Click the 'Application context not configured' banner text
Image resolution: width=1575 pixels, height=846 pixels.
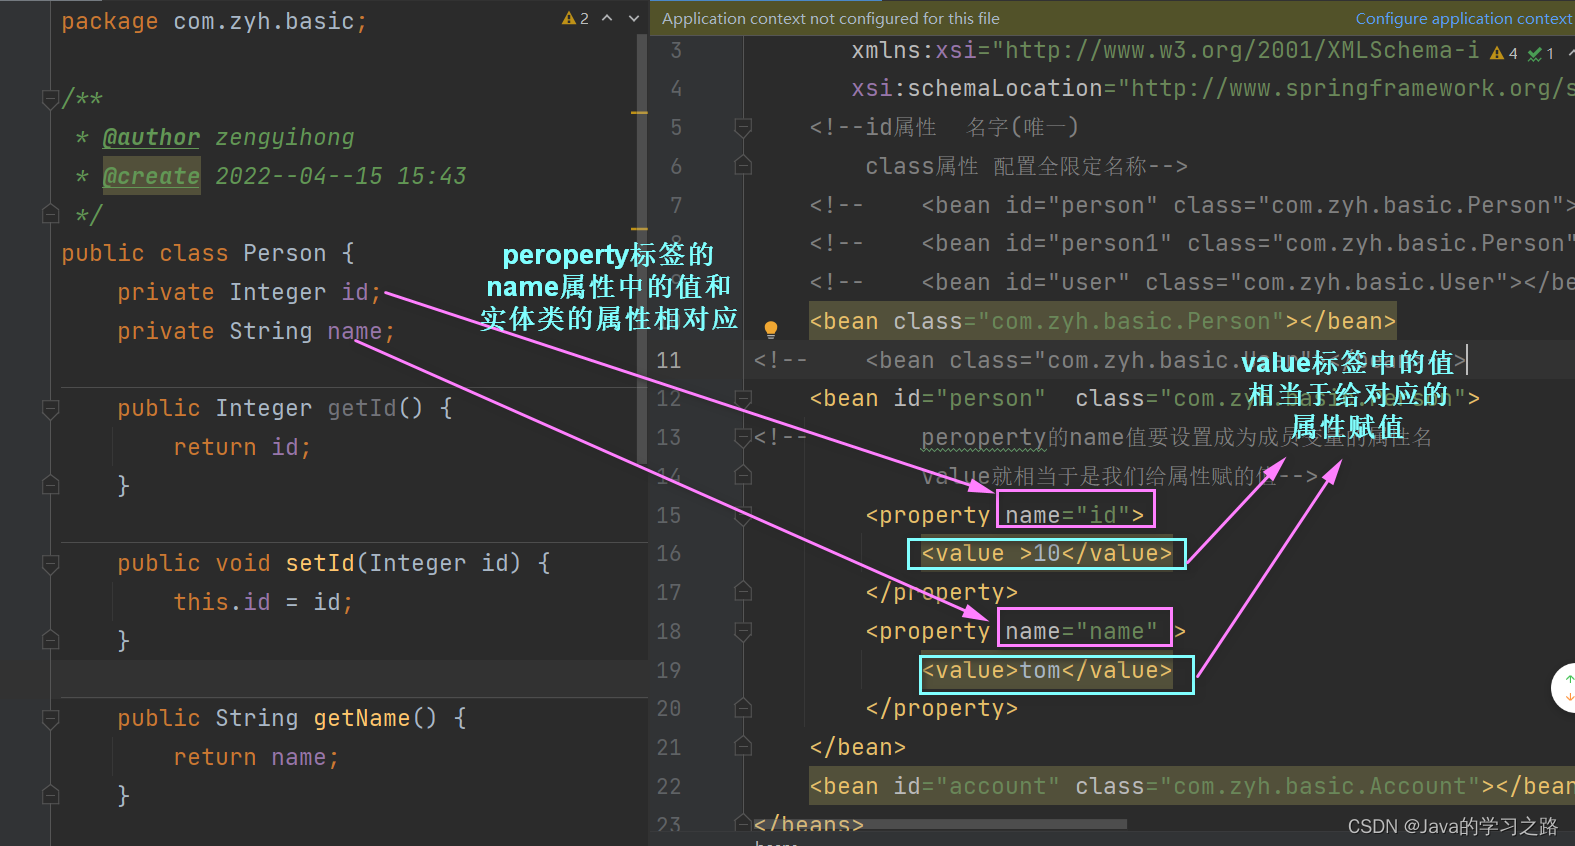coord(830,18)
